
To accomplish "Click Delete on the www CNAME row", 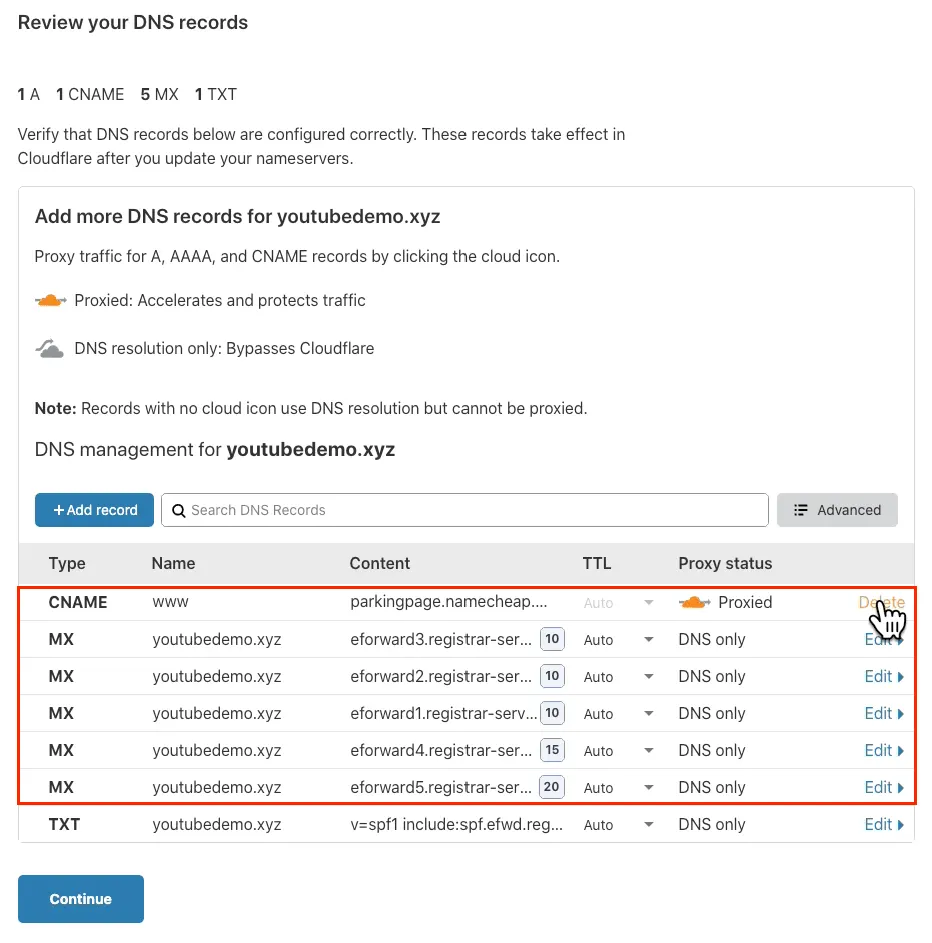I will 881,602.
